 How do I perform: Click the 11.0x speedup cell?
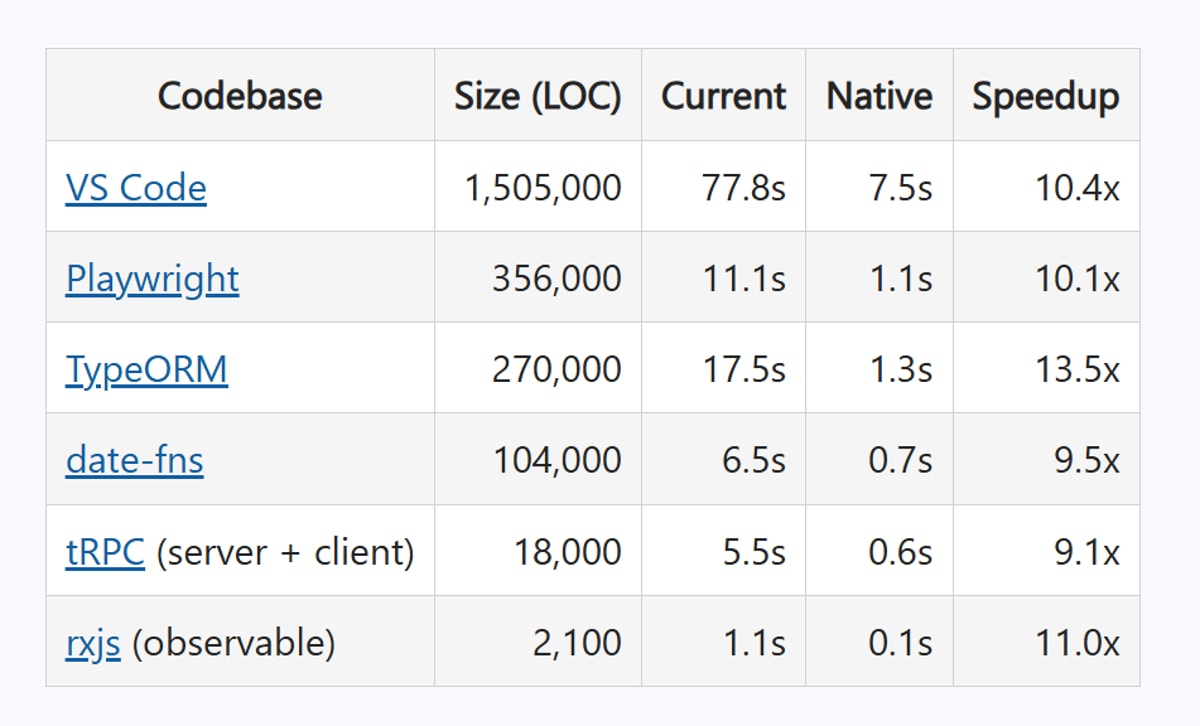(x=1077, y=642)
